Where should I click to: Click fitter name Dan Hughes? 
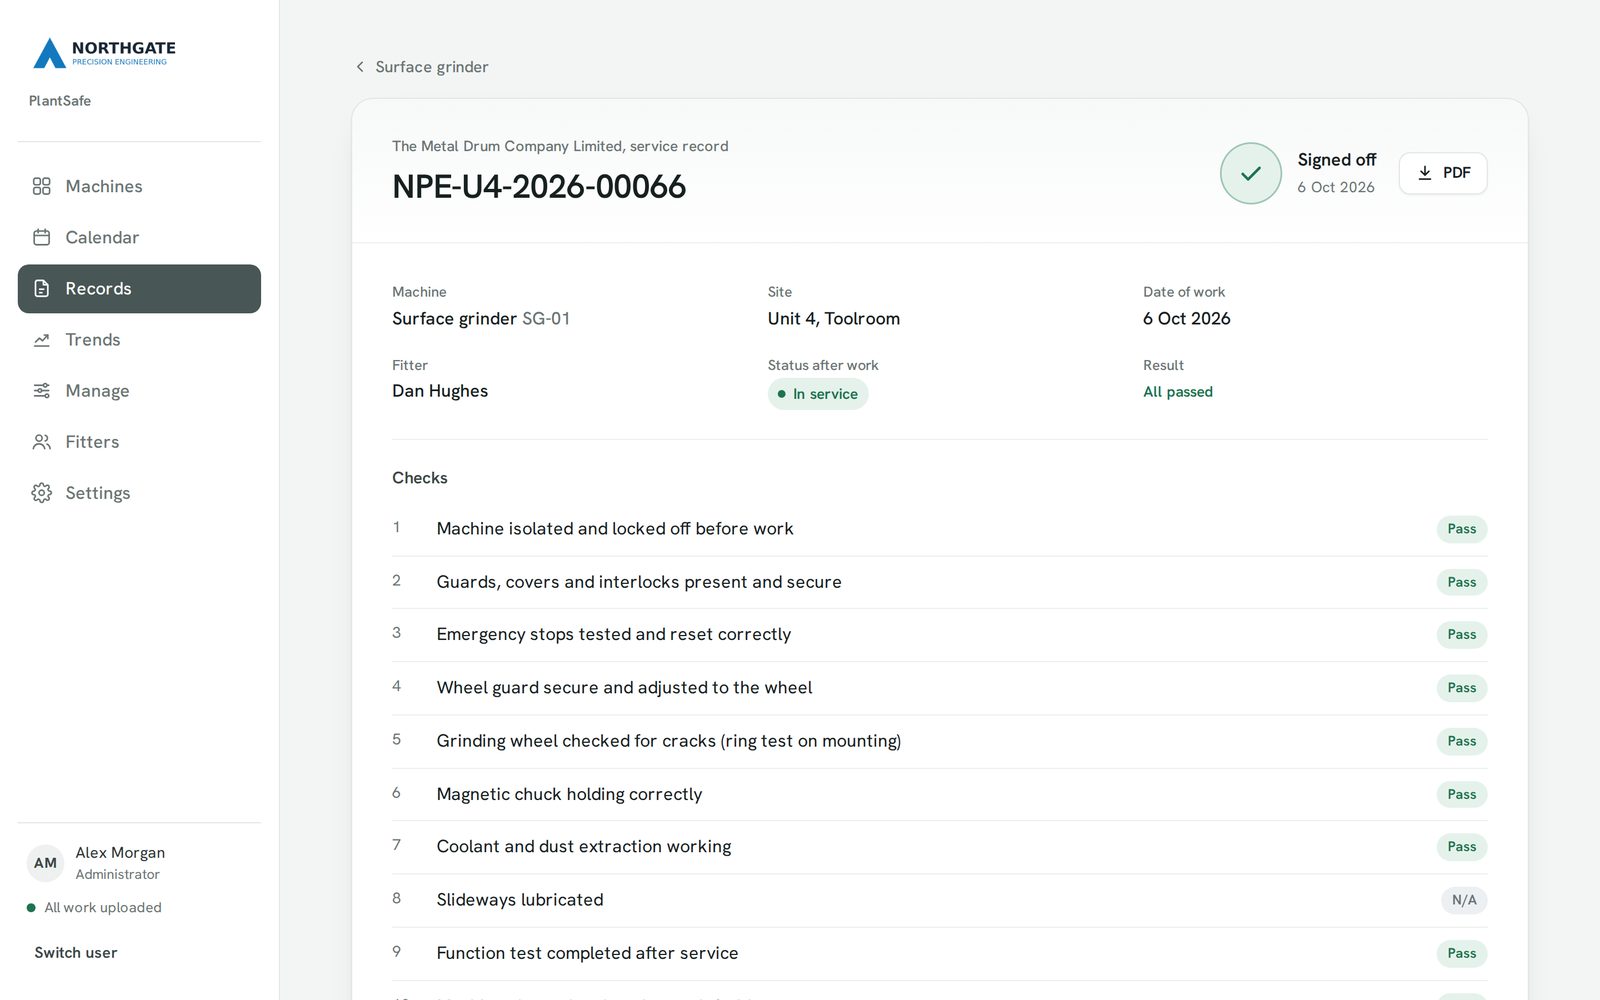[440, 391]
